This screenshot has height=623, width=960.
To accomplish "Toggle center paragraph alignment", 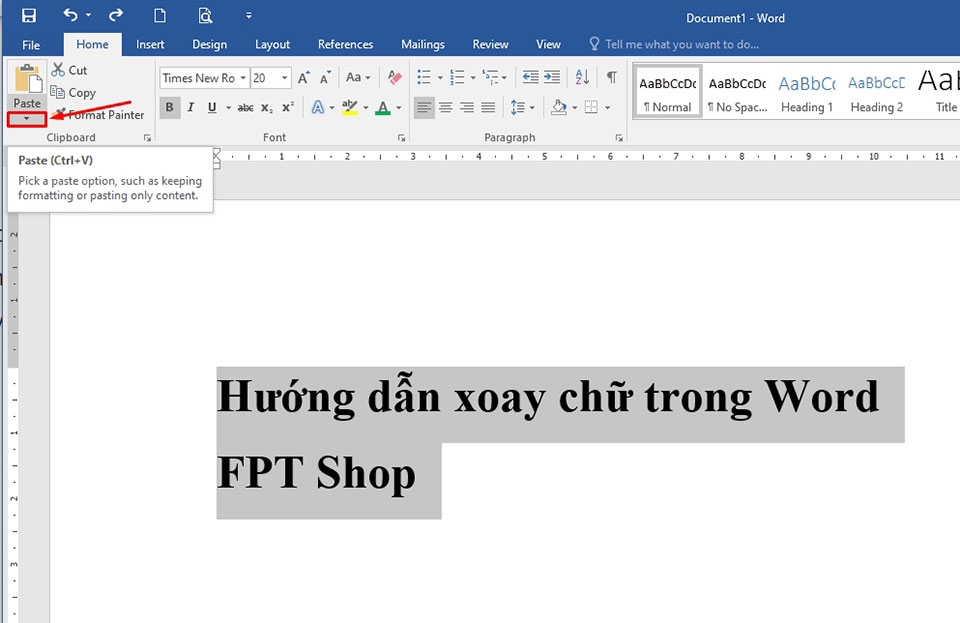I will (445, 107).
